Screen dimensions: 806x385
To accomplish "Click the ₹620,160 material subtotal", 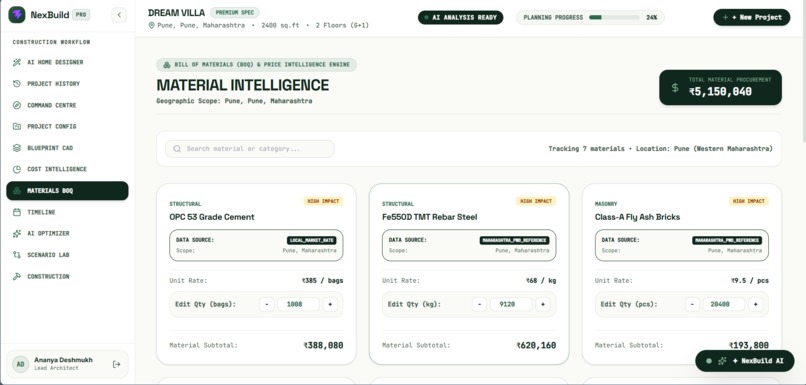I will pyautogui.click(x=536, y=345).
